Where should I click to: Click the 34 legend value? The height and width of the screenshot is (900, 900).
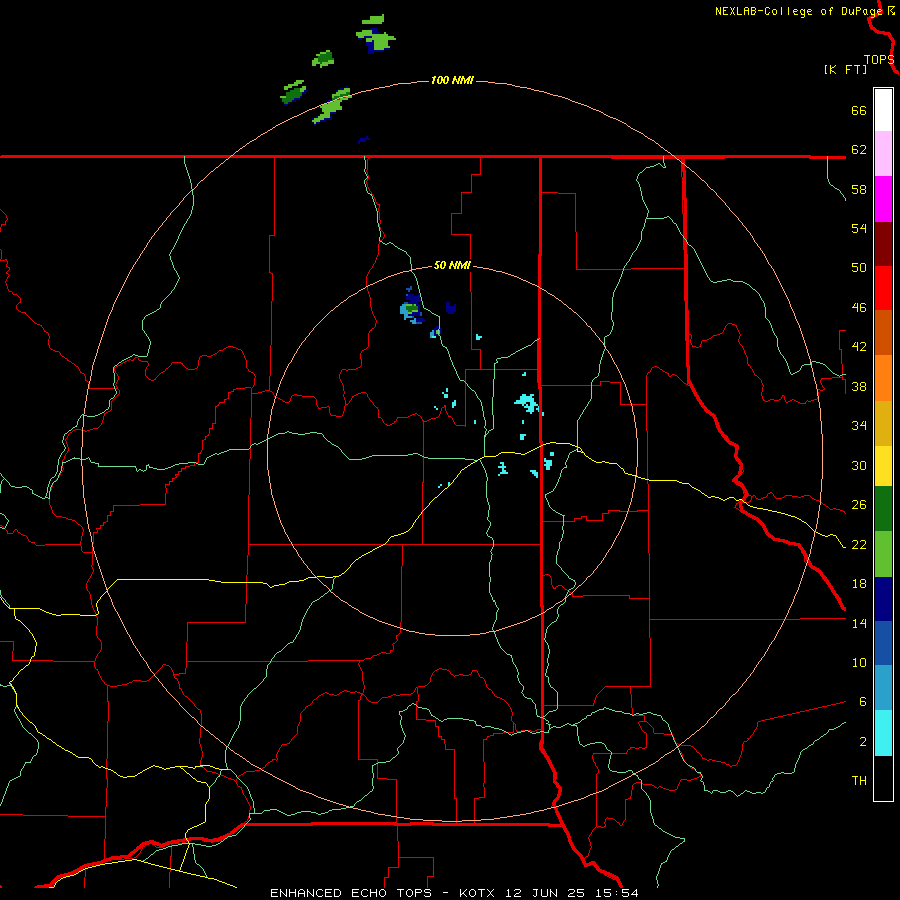859,426
